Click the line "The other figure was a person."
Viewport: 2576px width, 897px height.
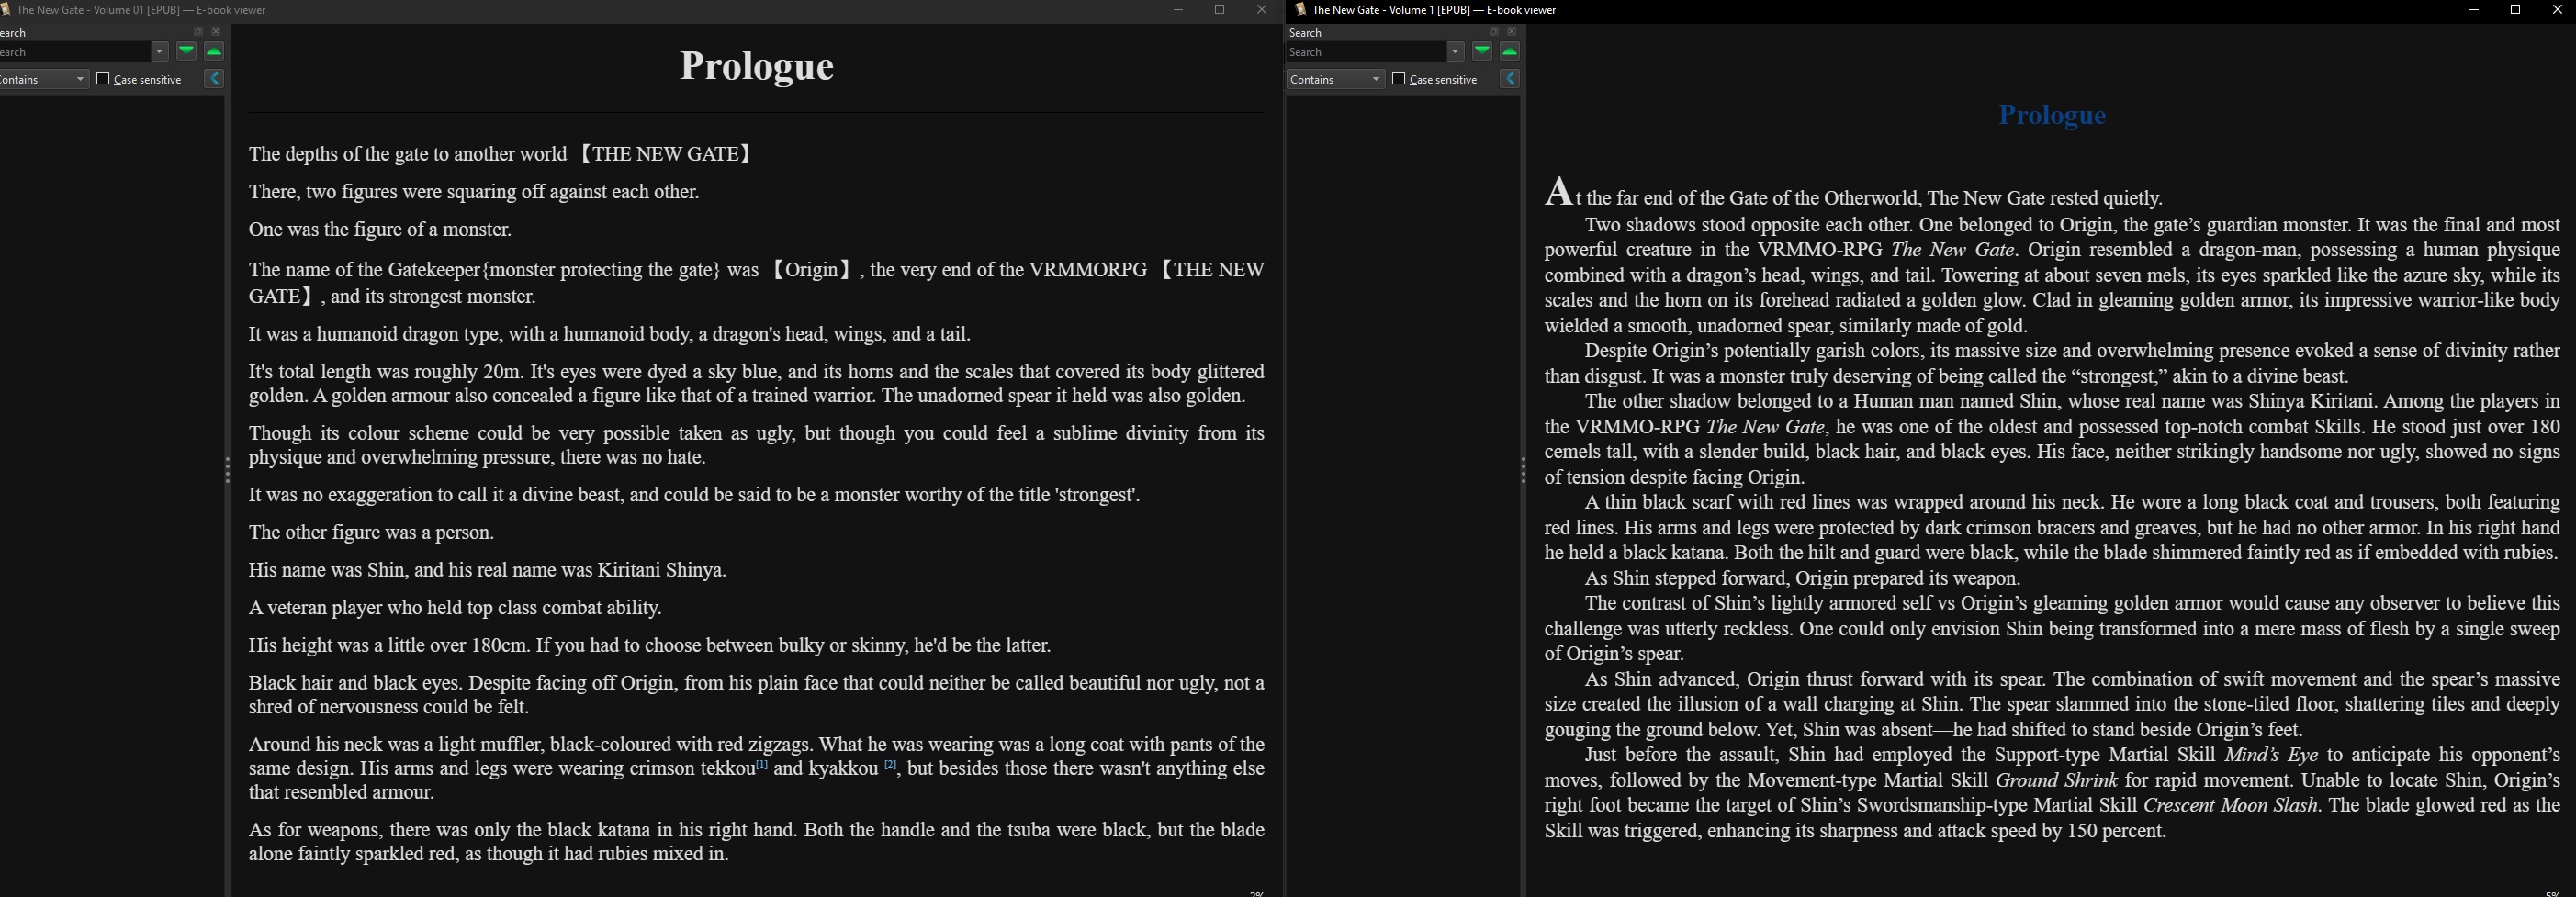pos(372,533)
